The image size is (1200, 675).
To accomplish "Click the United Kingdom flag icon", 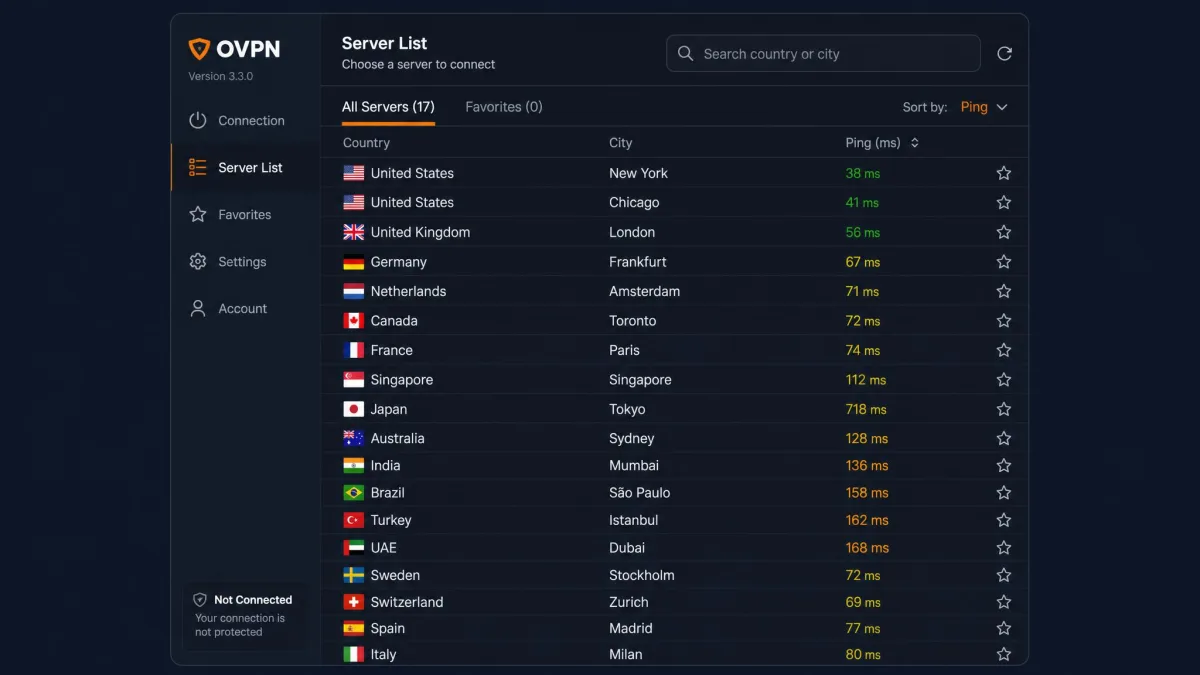I will (354, 232).
